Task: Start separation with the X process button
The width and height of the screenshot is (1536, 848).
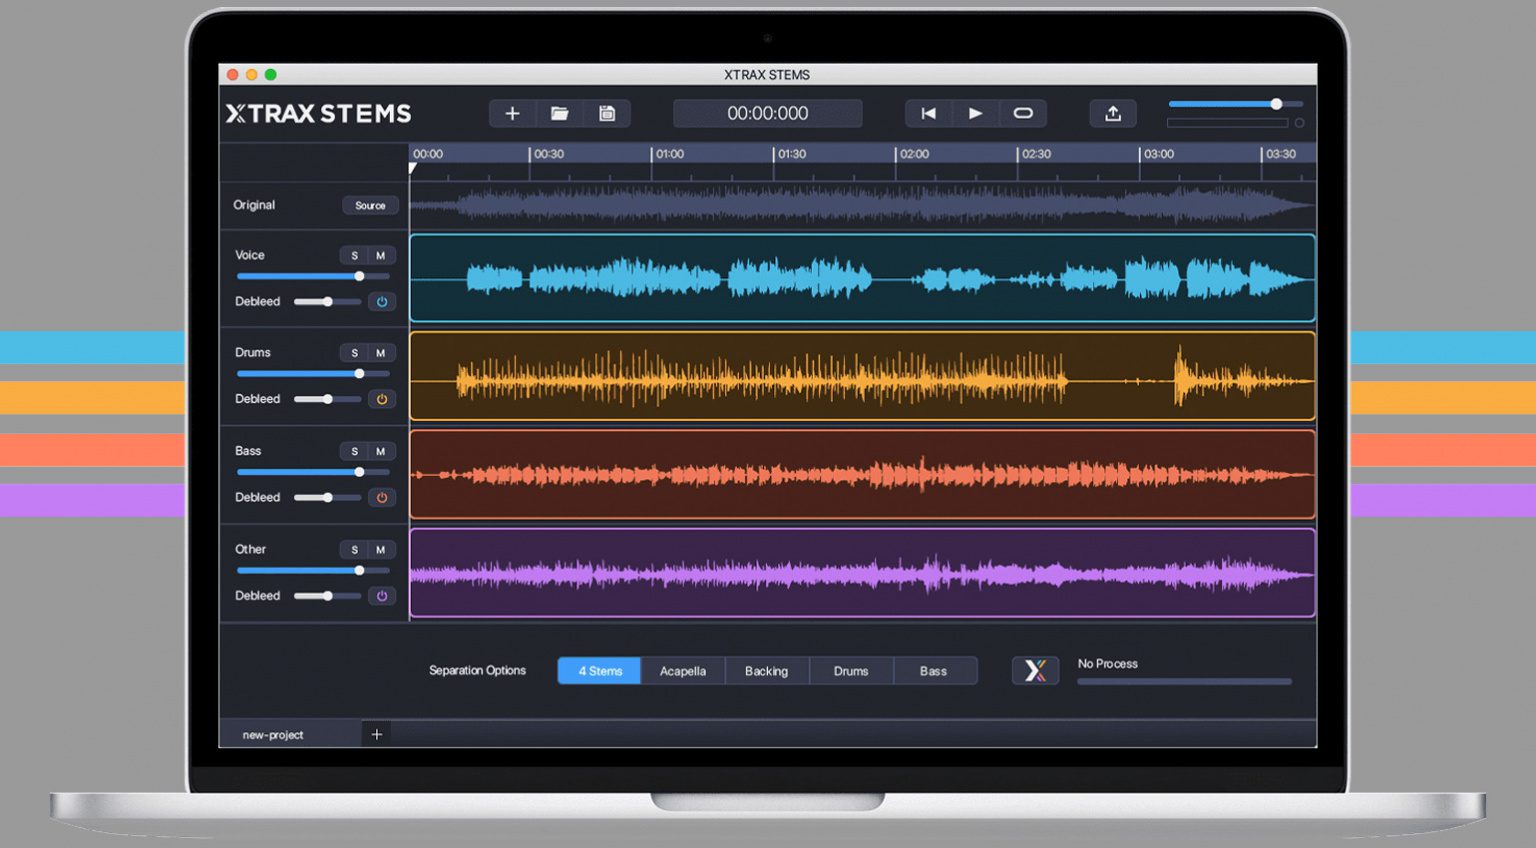Action: (x=1035, y=670)
